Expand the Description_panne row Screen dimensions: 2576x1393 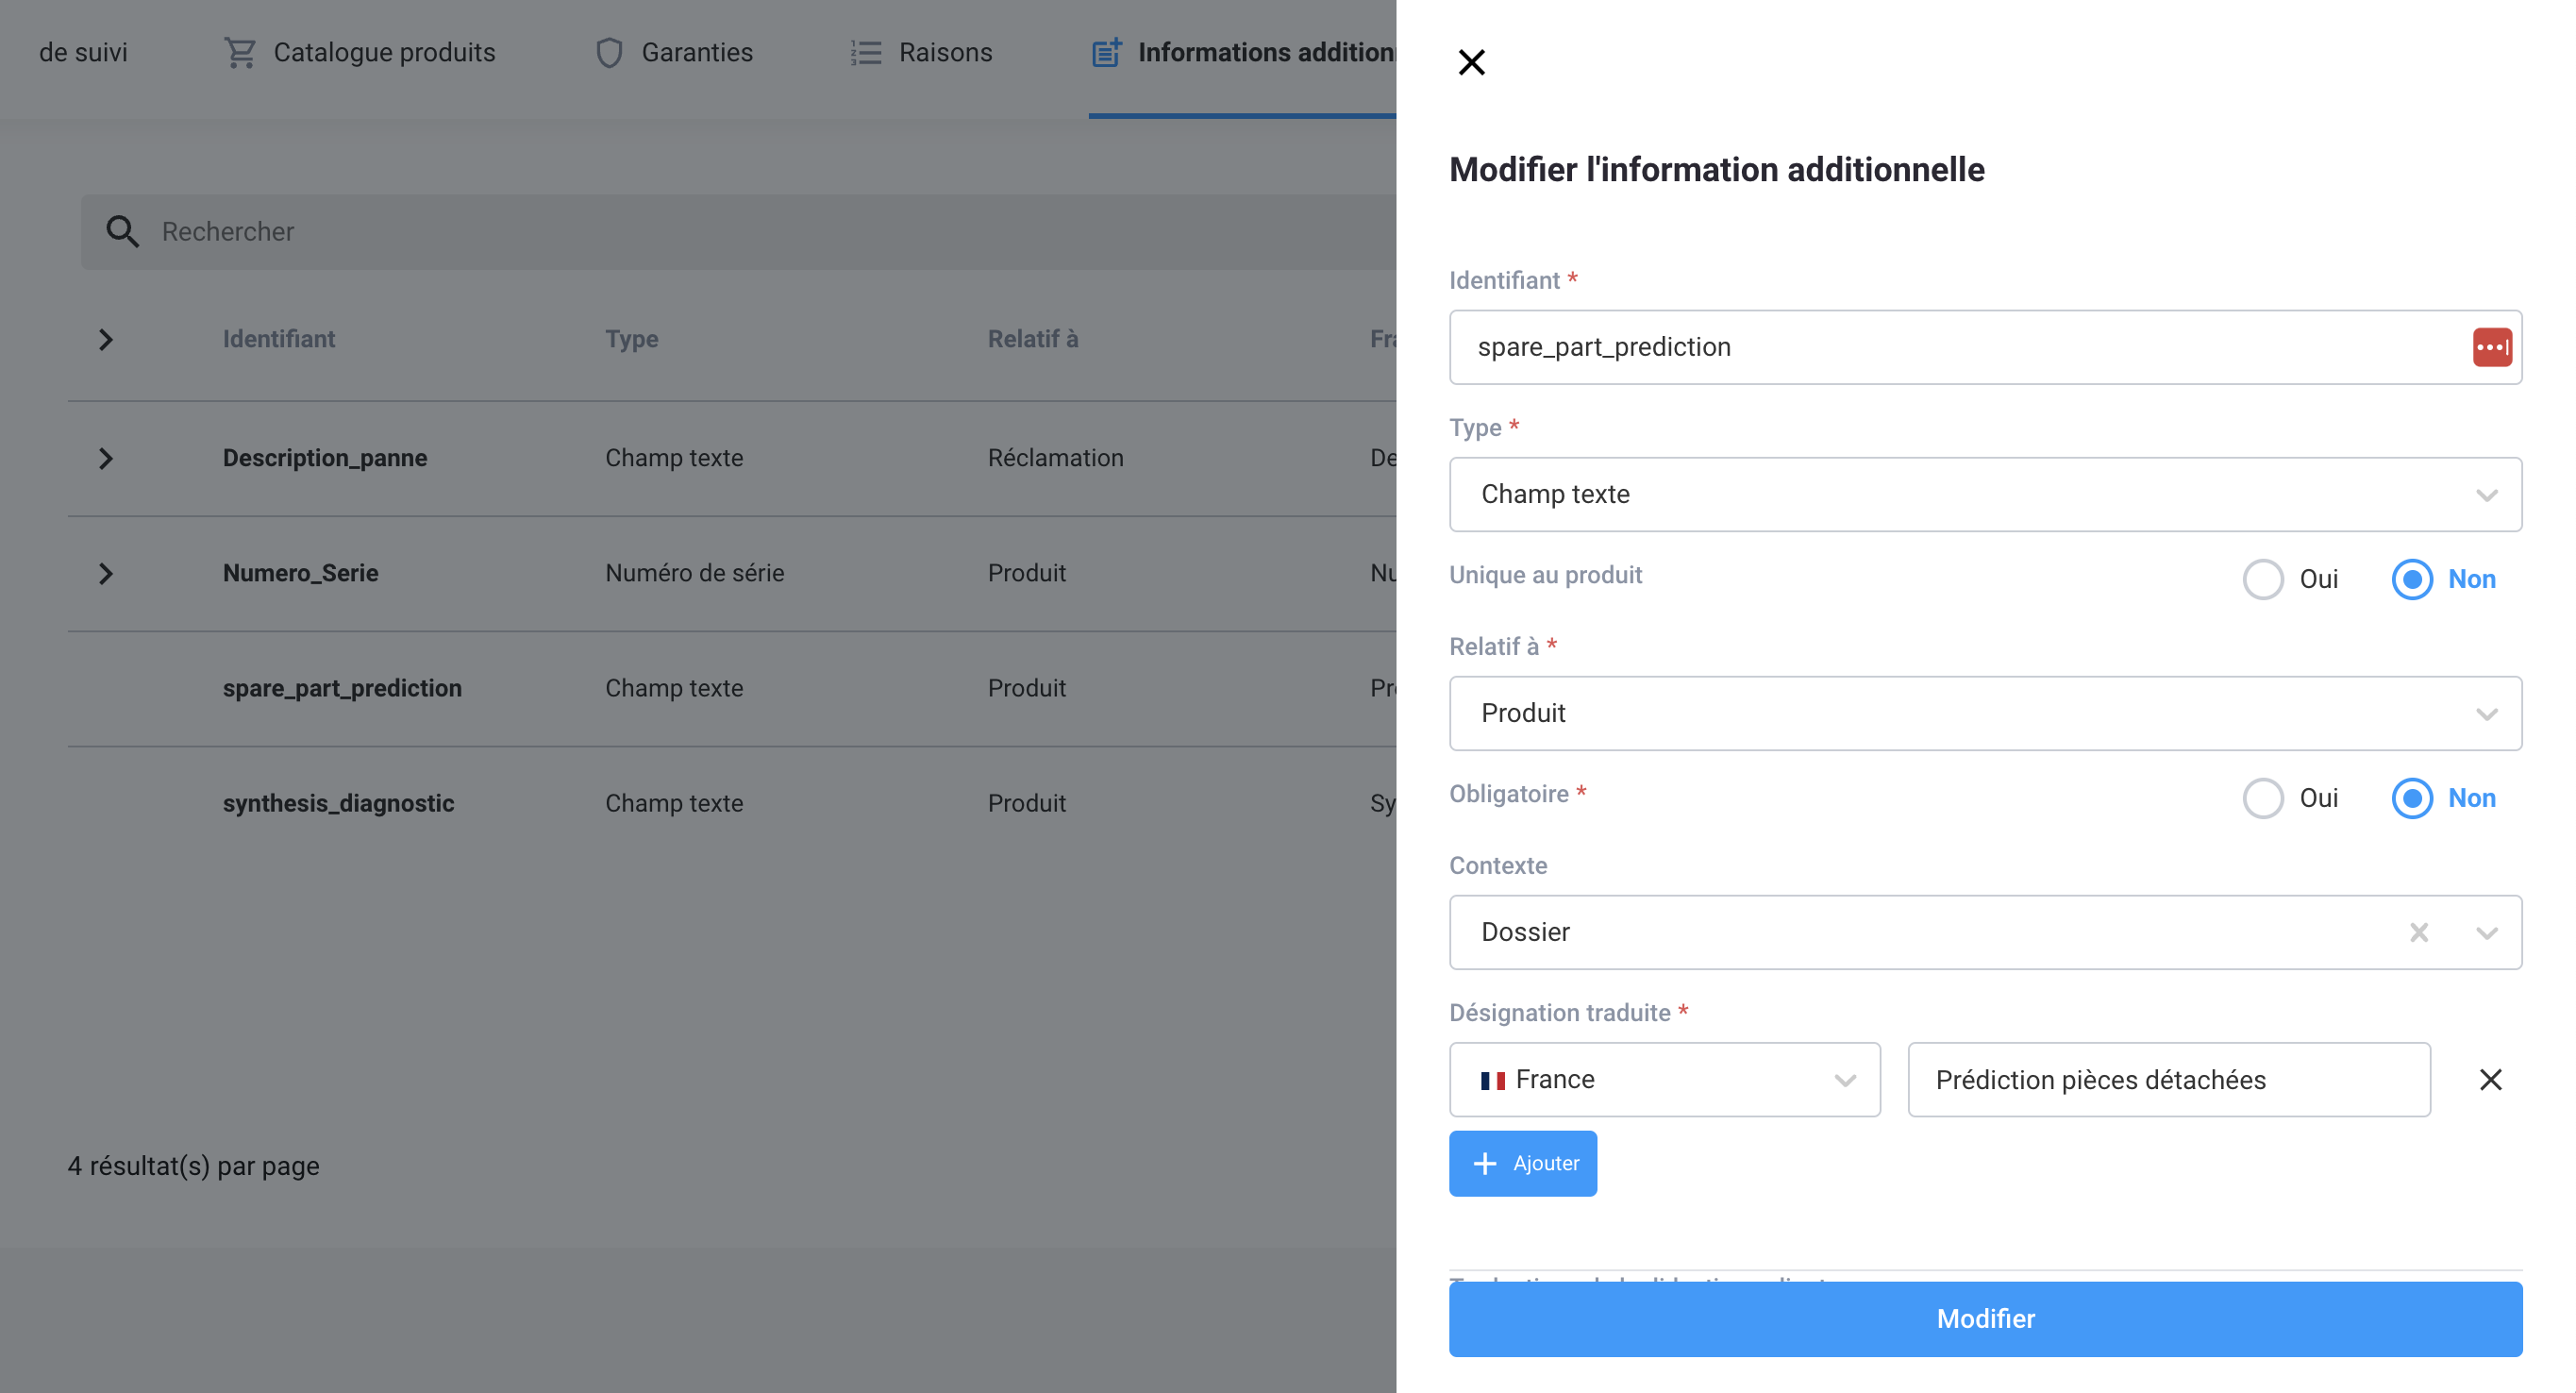106,458
